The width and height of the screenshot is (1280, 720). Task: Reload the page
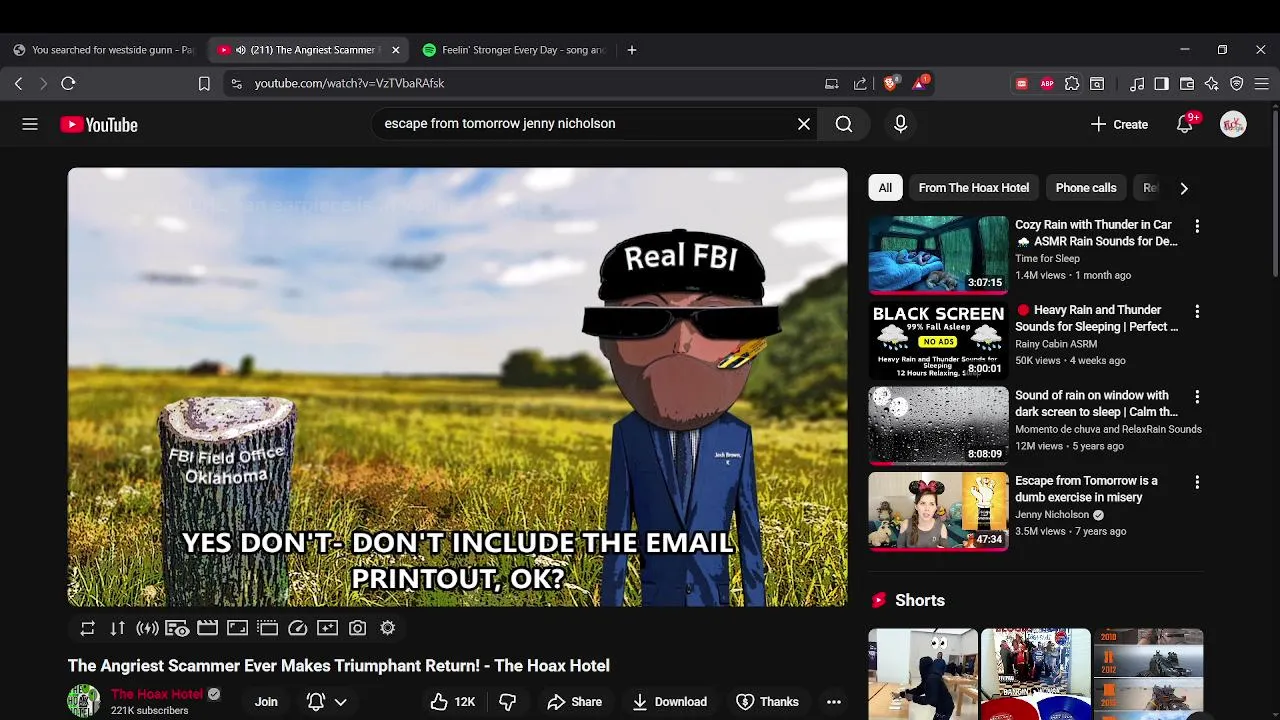68,84
